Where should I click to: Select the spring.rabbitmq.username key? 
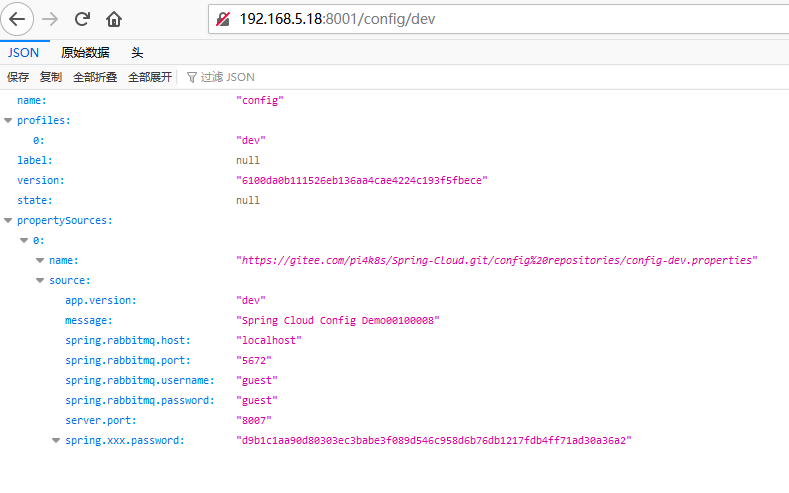click(x=140, y=381)
